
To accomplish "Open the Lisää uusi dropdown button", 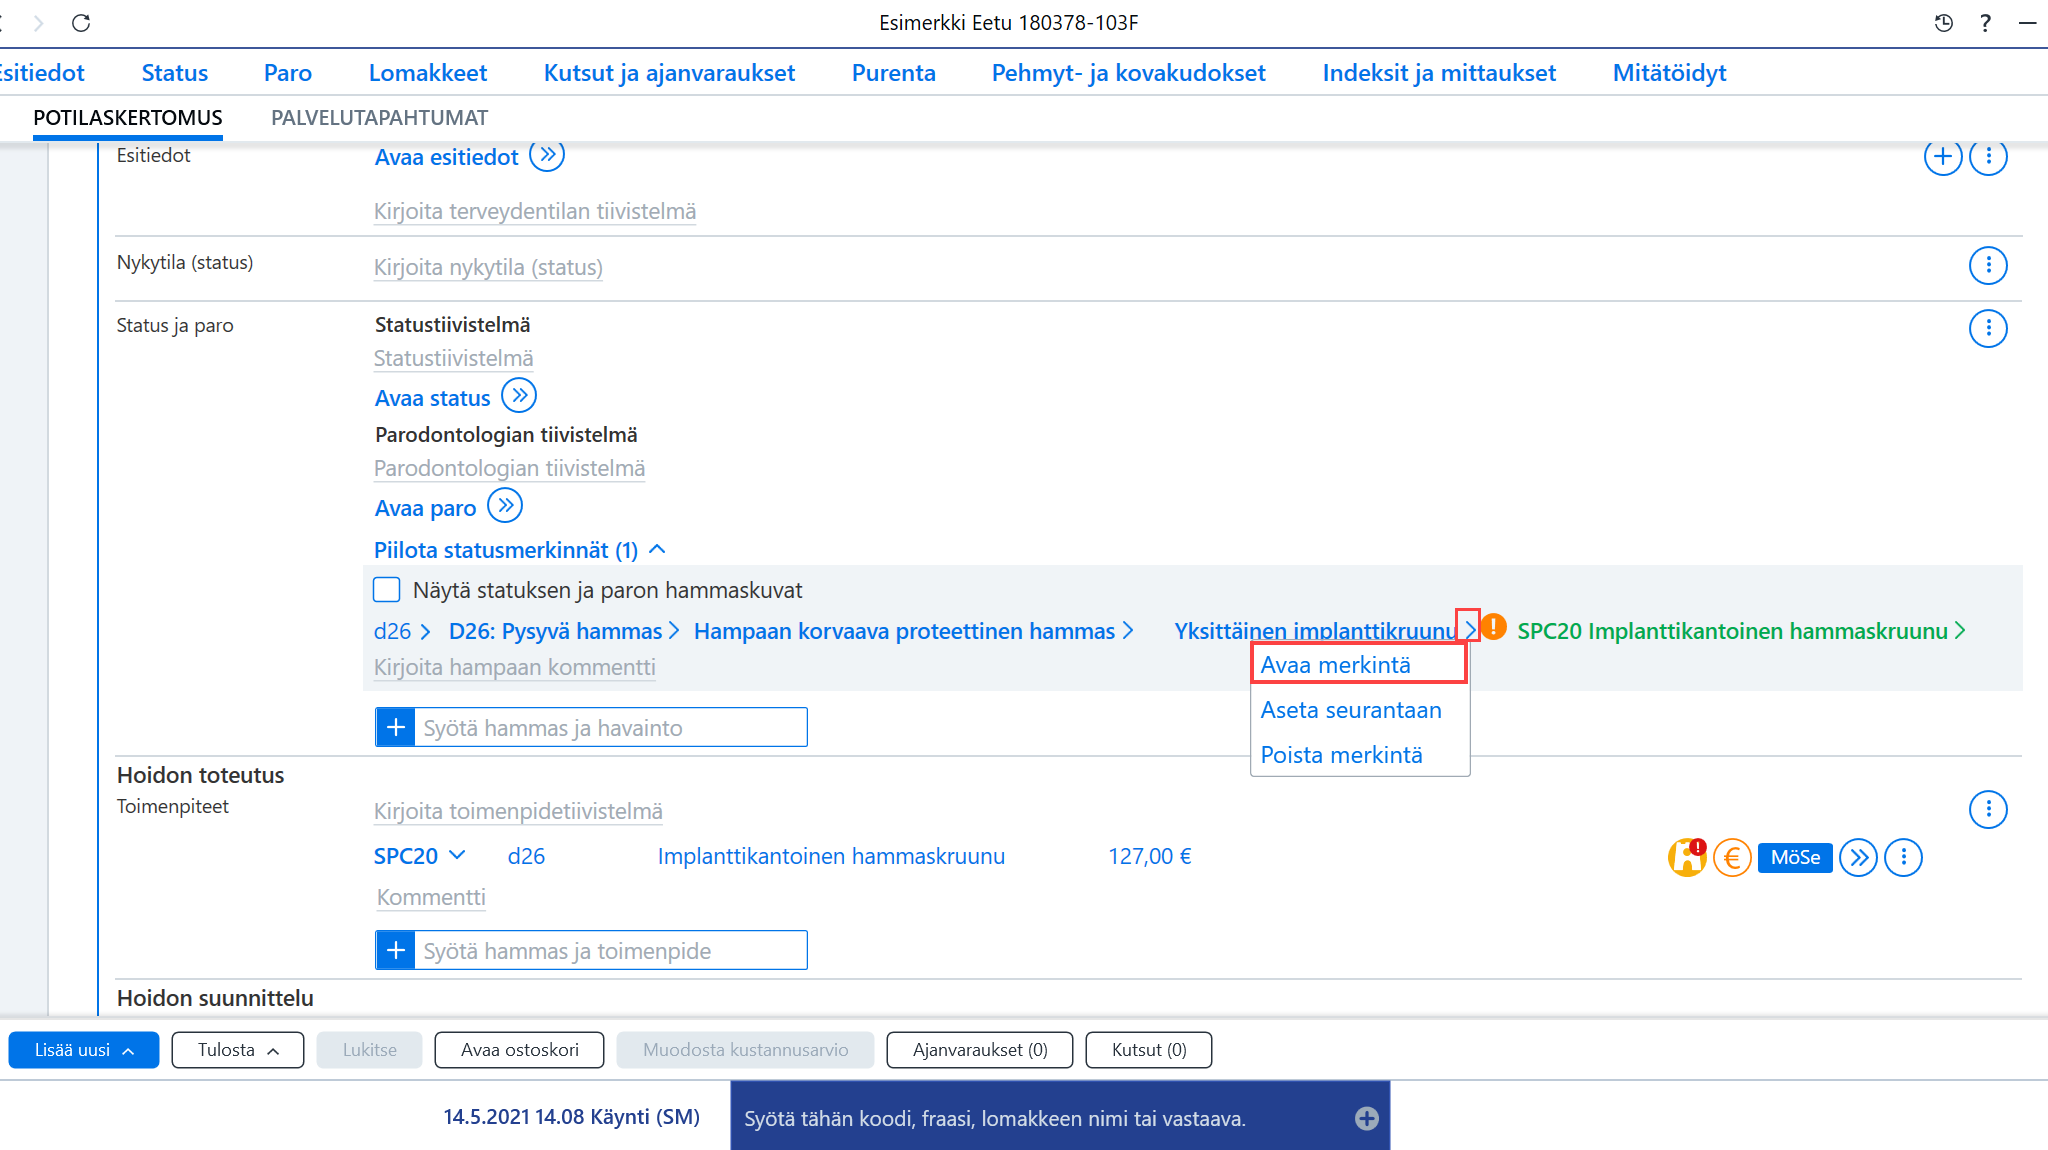I will (84, 1050).
